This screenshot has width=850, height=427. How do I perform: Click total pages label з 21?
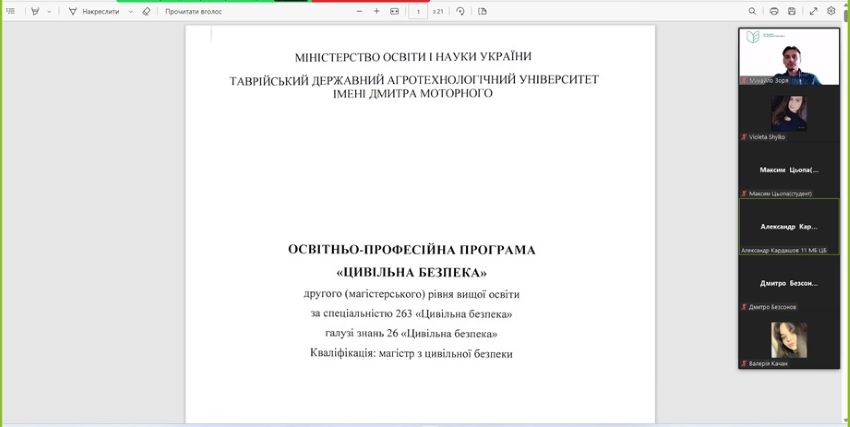point(438,11)
